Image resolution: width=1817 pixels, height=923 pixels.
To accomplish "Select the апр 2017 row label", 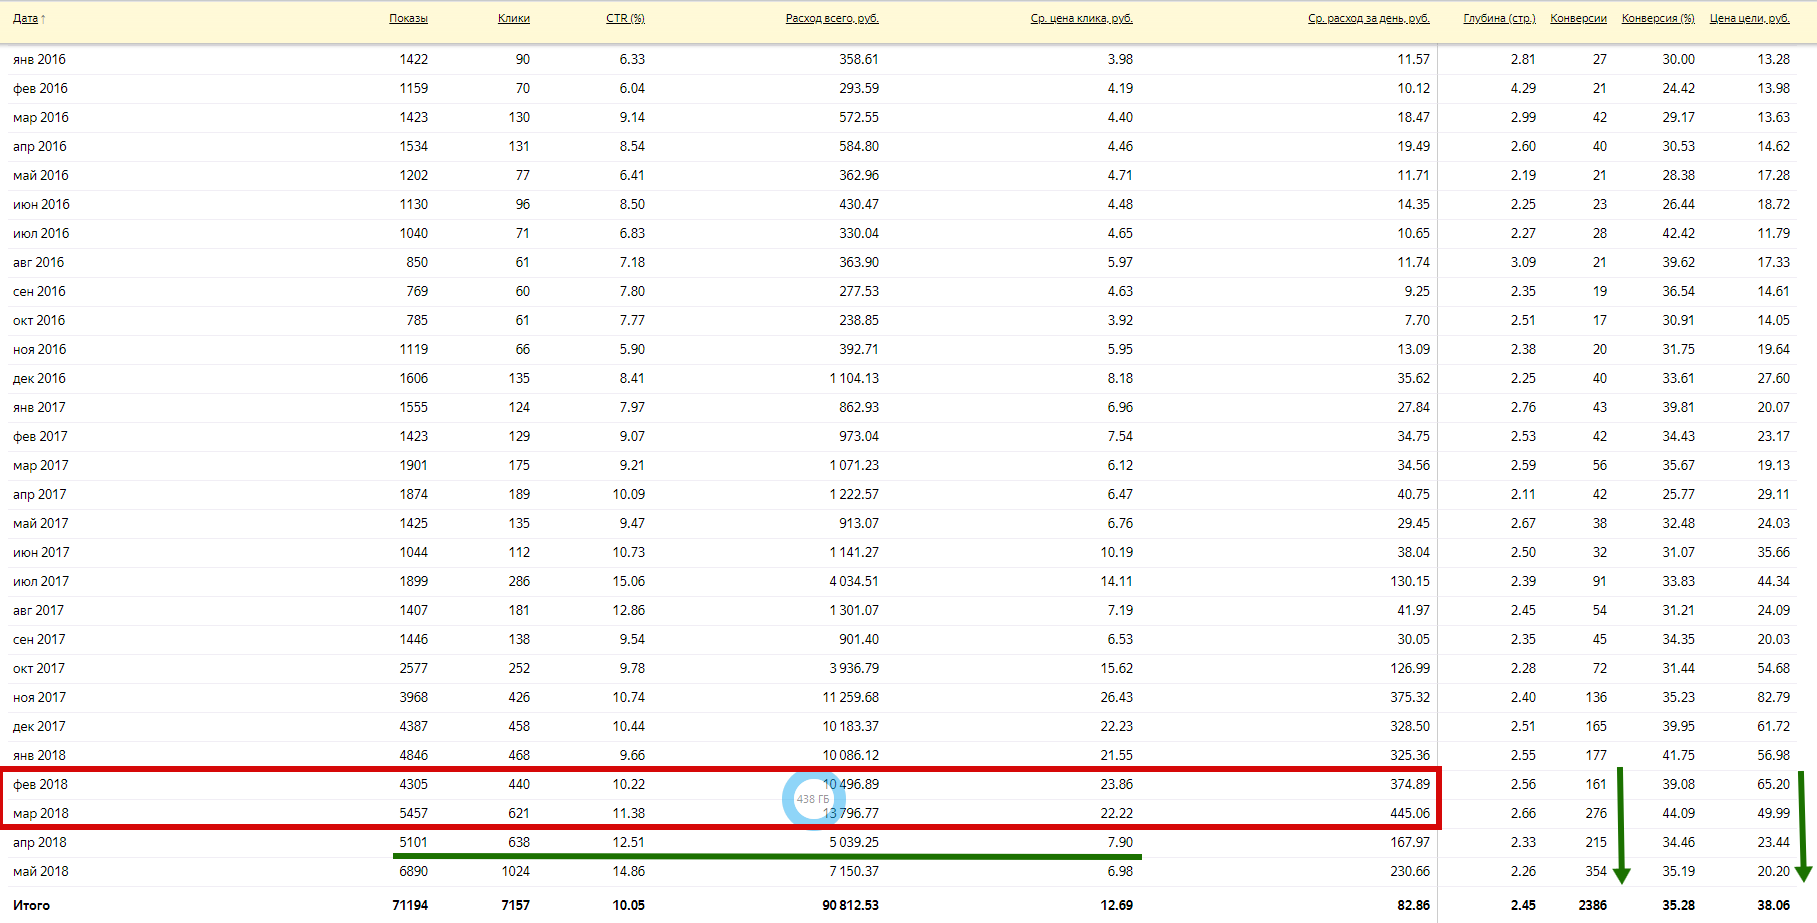I will (x=40, y=494).
